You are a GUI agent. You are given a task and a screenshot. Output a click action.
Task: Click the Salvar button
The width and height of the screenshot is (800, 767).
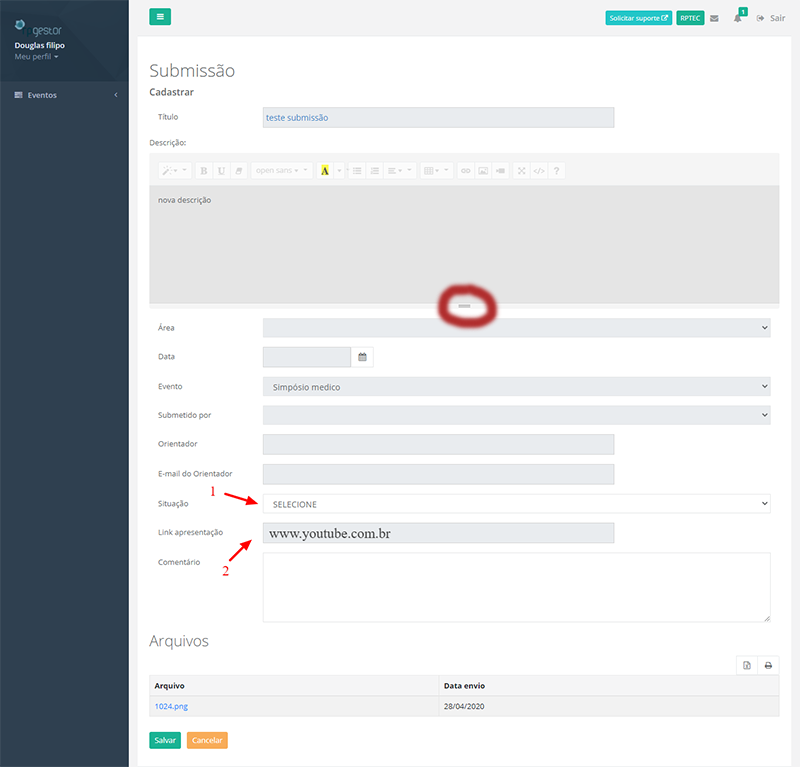165,741
